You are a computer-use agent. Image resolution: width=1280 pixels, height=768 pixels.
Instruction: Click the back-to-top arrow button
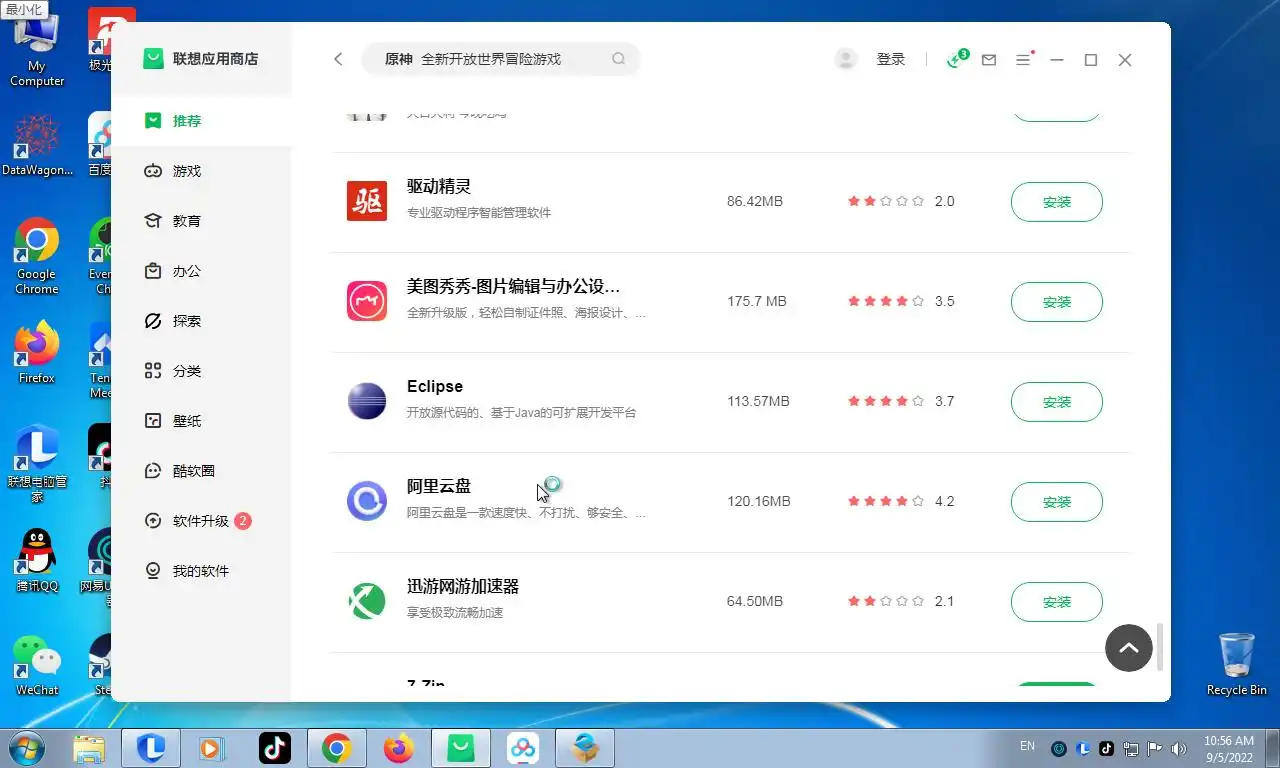pyautogui.click(x=1129, y=648)
